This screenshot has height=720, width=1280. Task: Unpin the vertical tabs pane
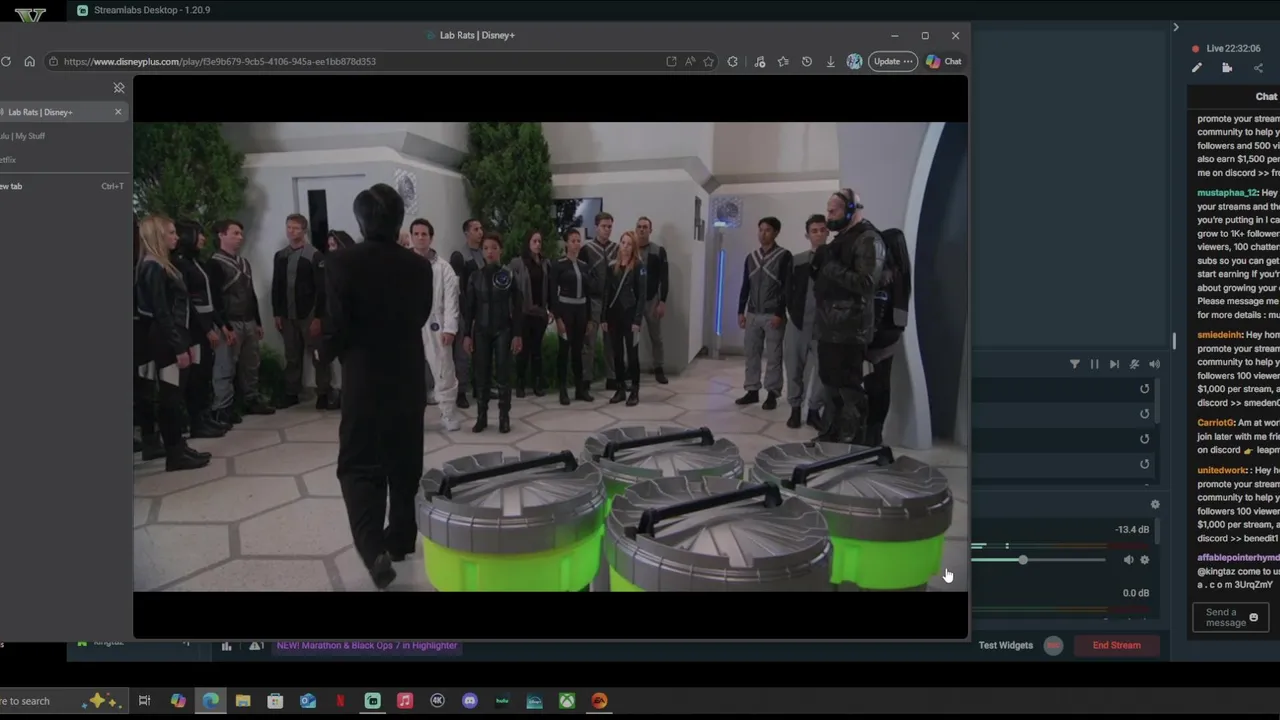pos(119,88)
